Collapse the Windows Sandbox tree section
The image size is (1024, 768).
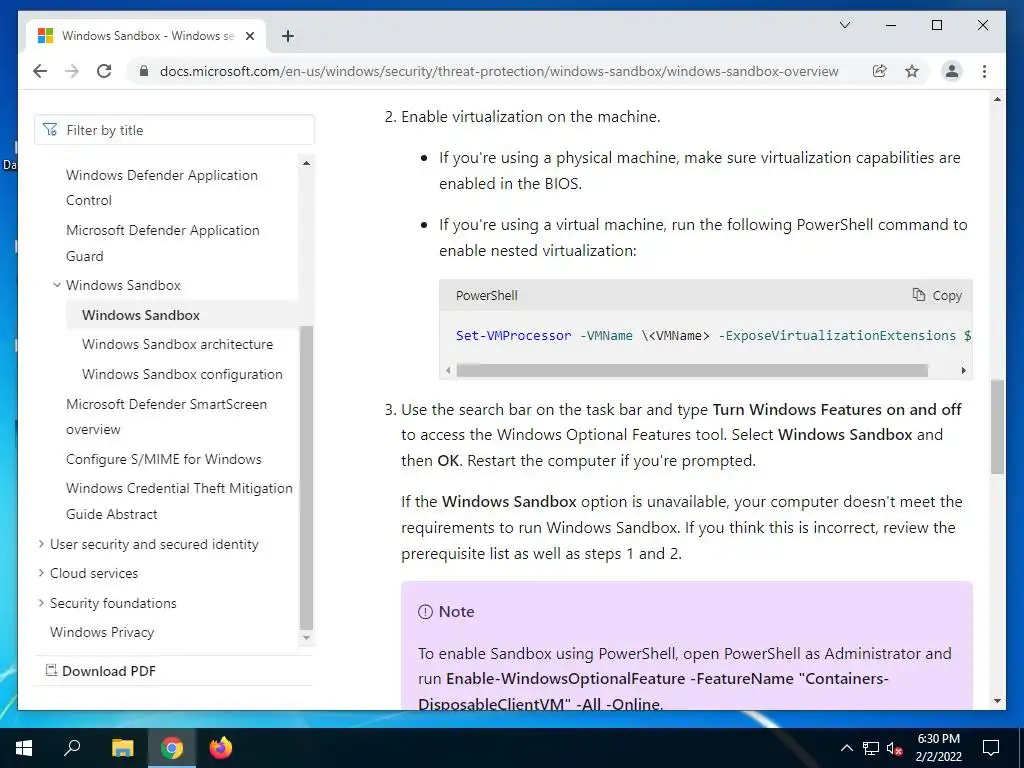[x=57, y=285]
